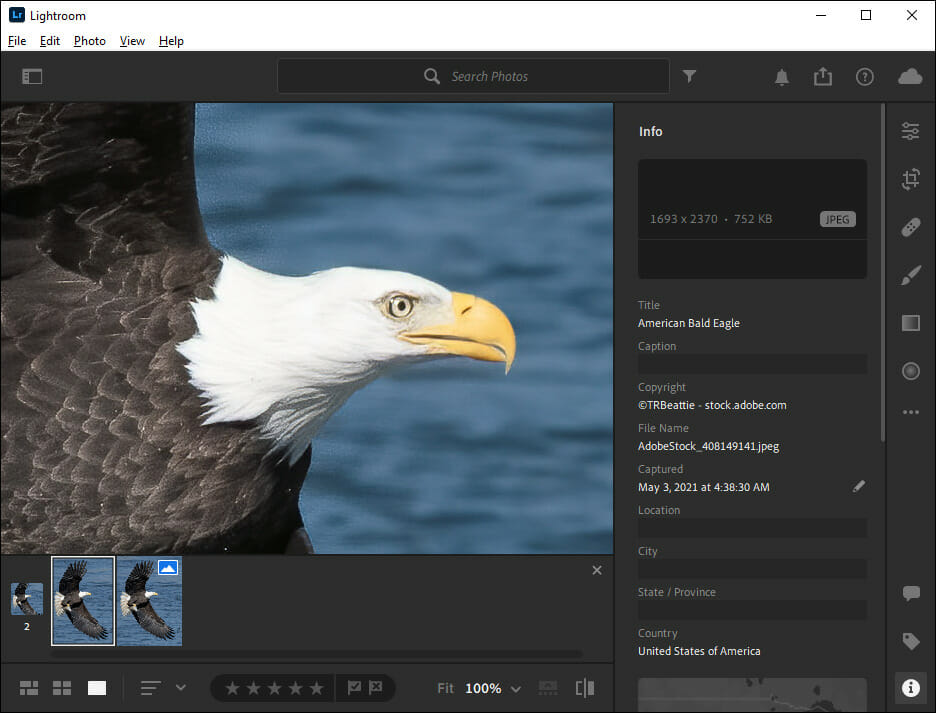Screen dimensions: 936x713
Task: Open the Edit adjustments panel
Action: point(910,131)
